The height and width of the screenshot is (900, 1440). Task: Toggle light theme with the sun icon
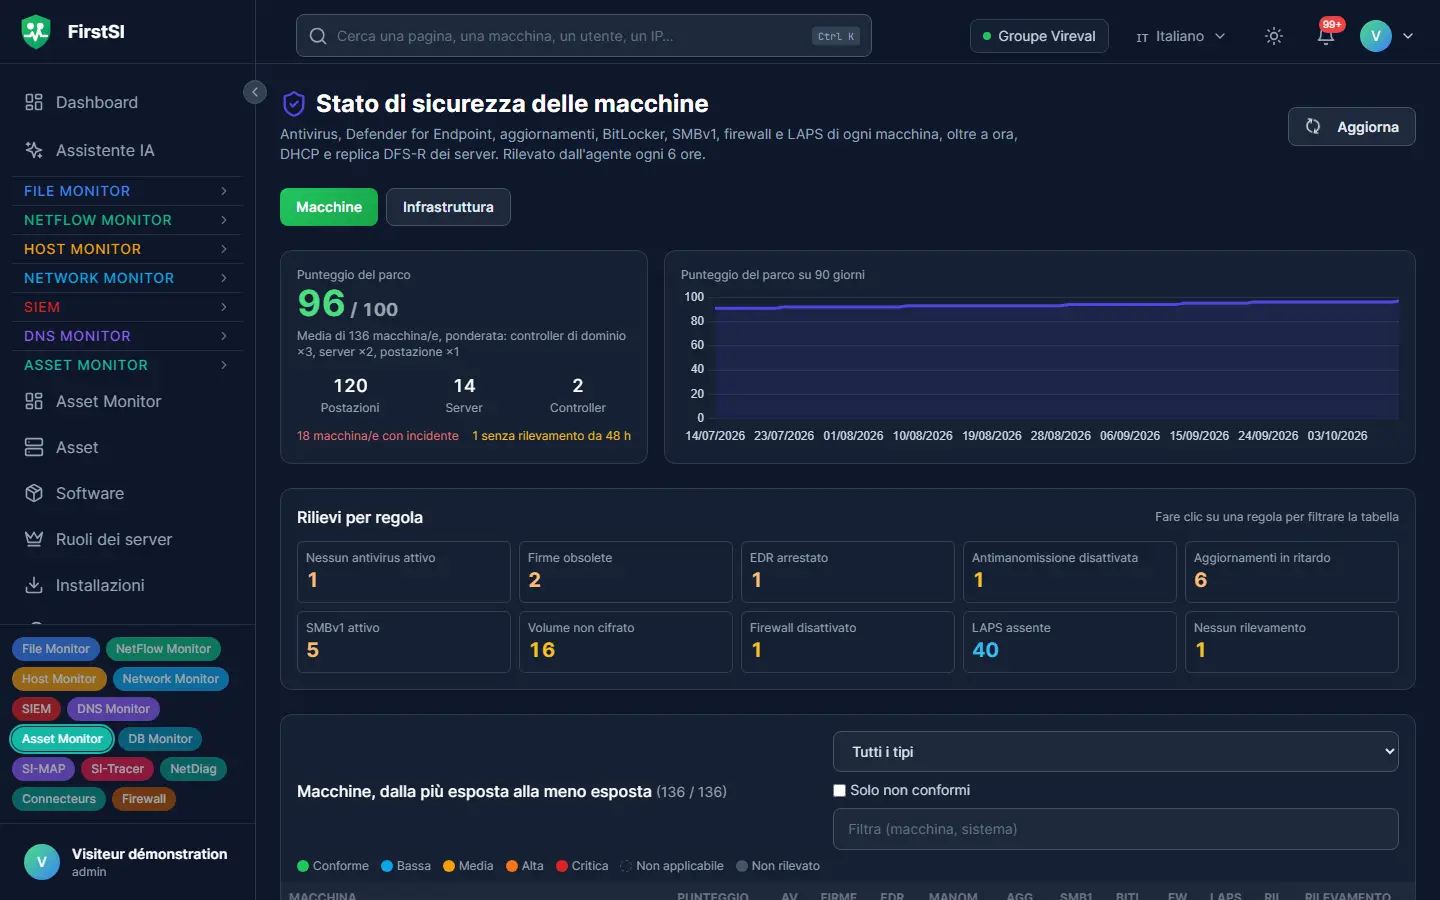pyautogui.click(x=1274, y=36)
